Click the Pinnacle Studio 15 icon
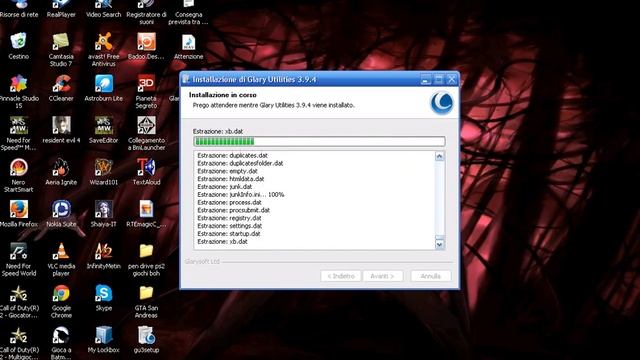 (x=18, y=84)
